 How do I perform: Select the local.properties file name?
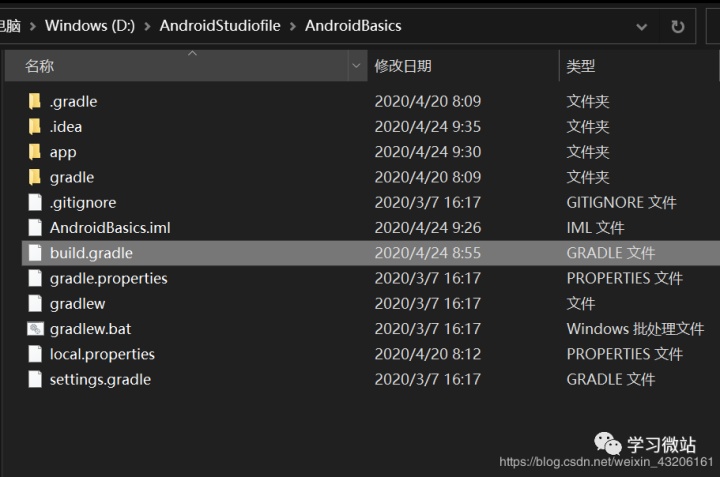tap(102, 354)
